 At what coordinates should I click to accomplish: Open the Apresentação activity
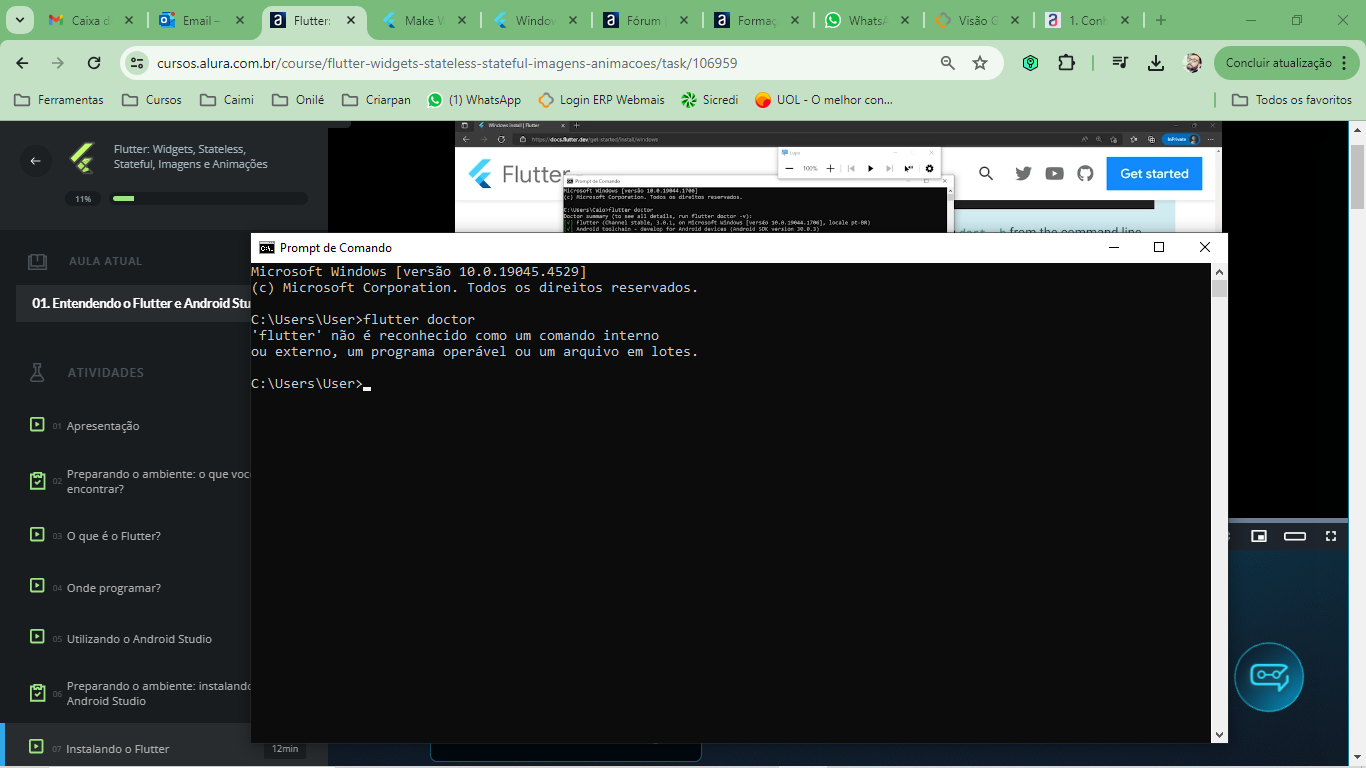pos(103,426)
